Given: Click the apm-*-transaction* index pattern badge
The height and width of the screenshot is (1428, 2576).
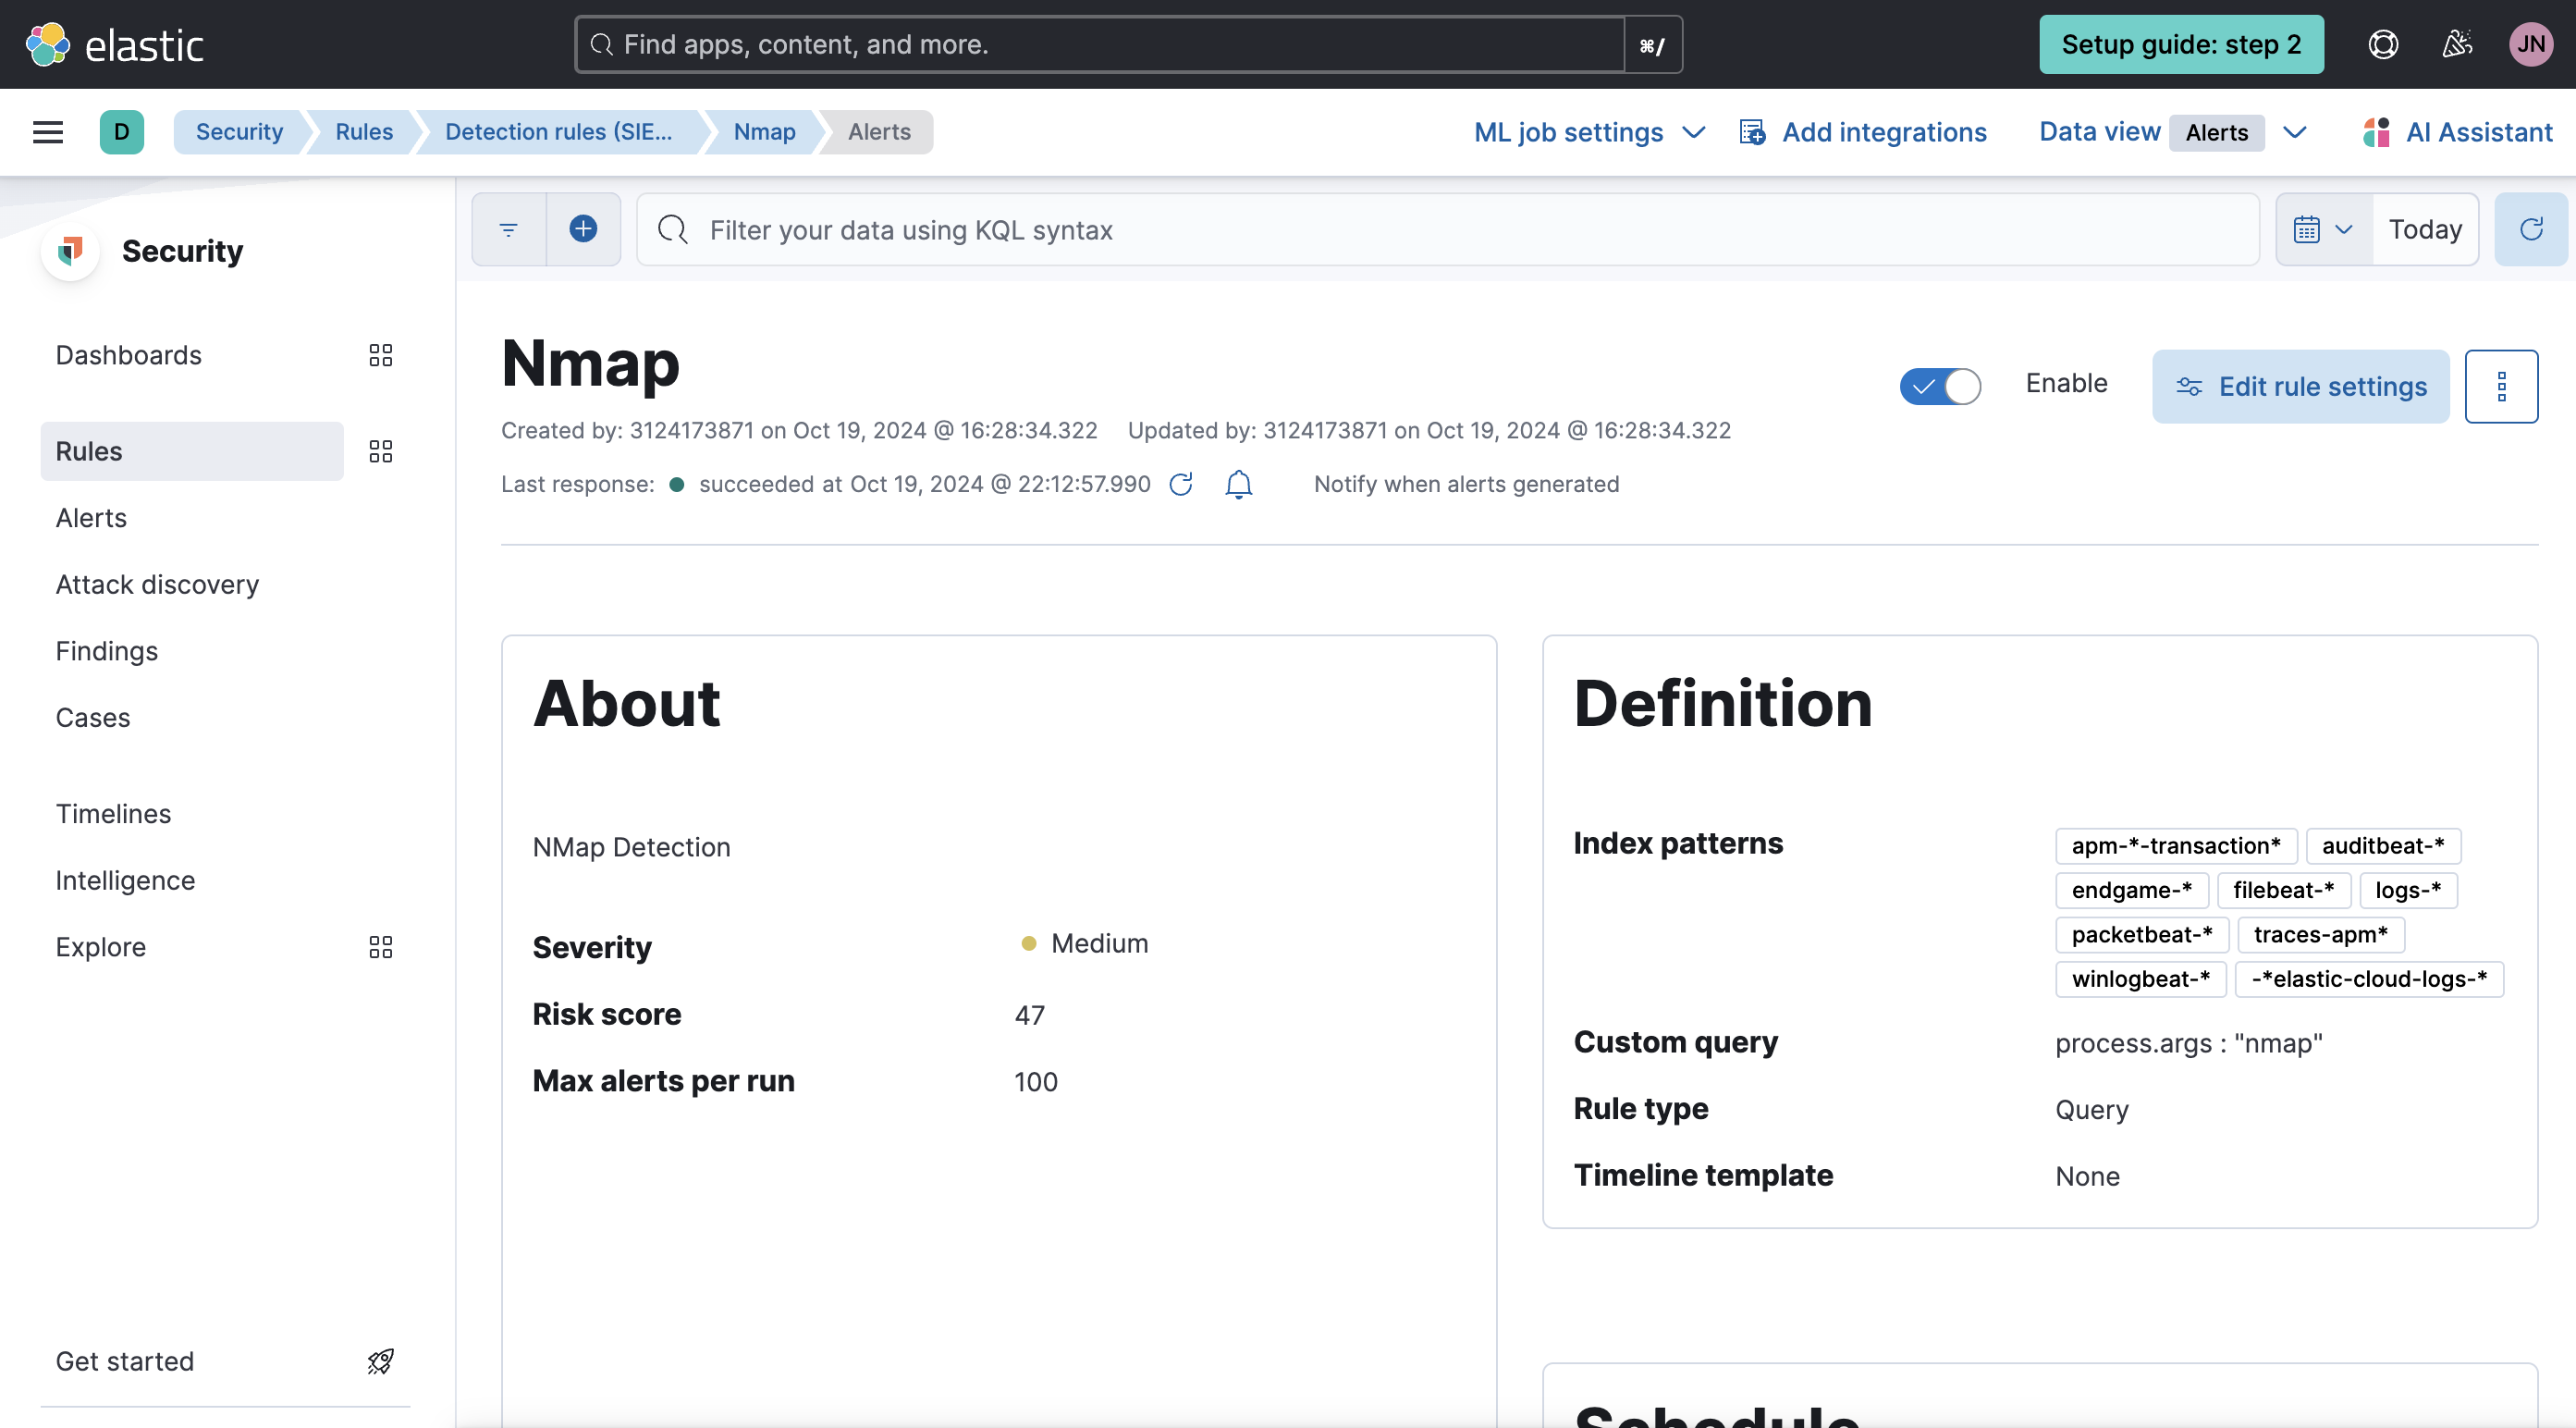Looking at the screenshot, I should [2176, 846].
